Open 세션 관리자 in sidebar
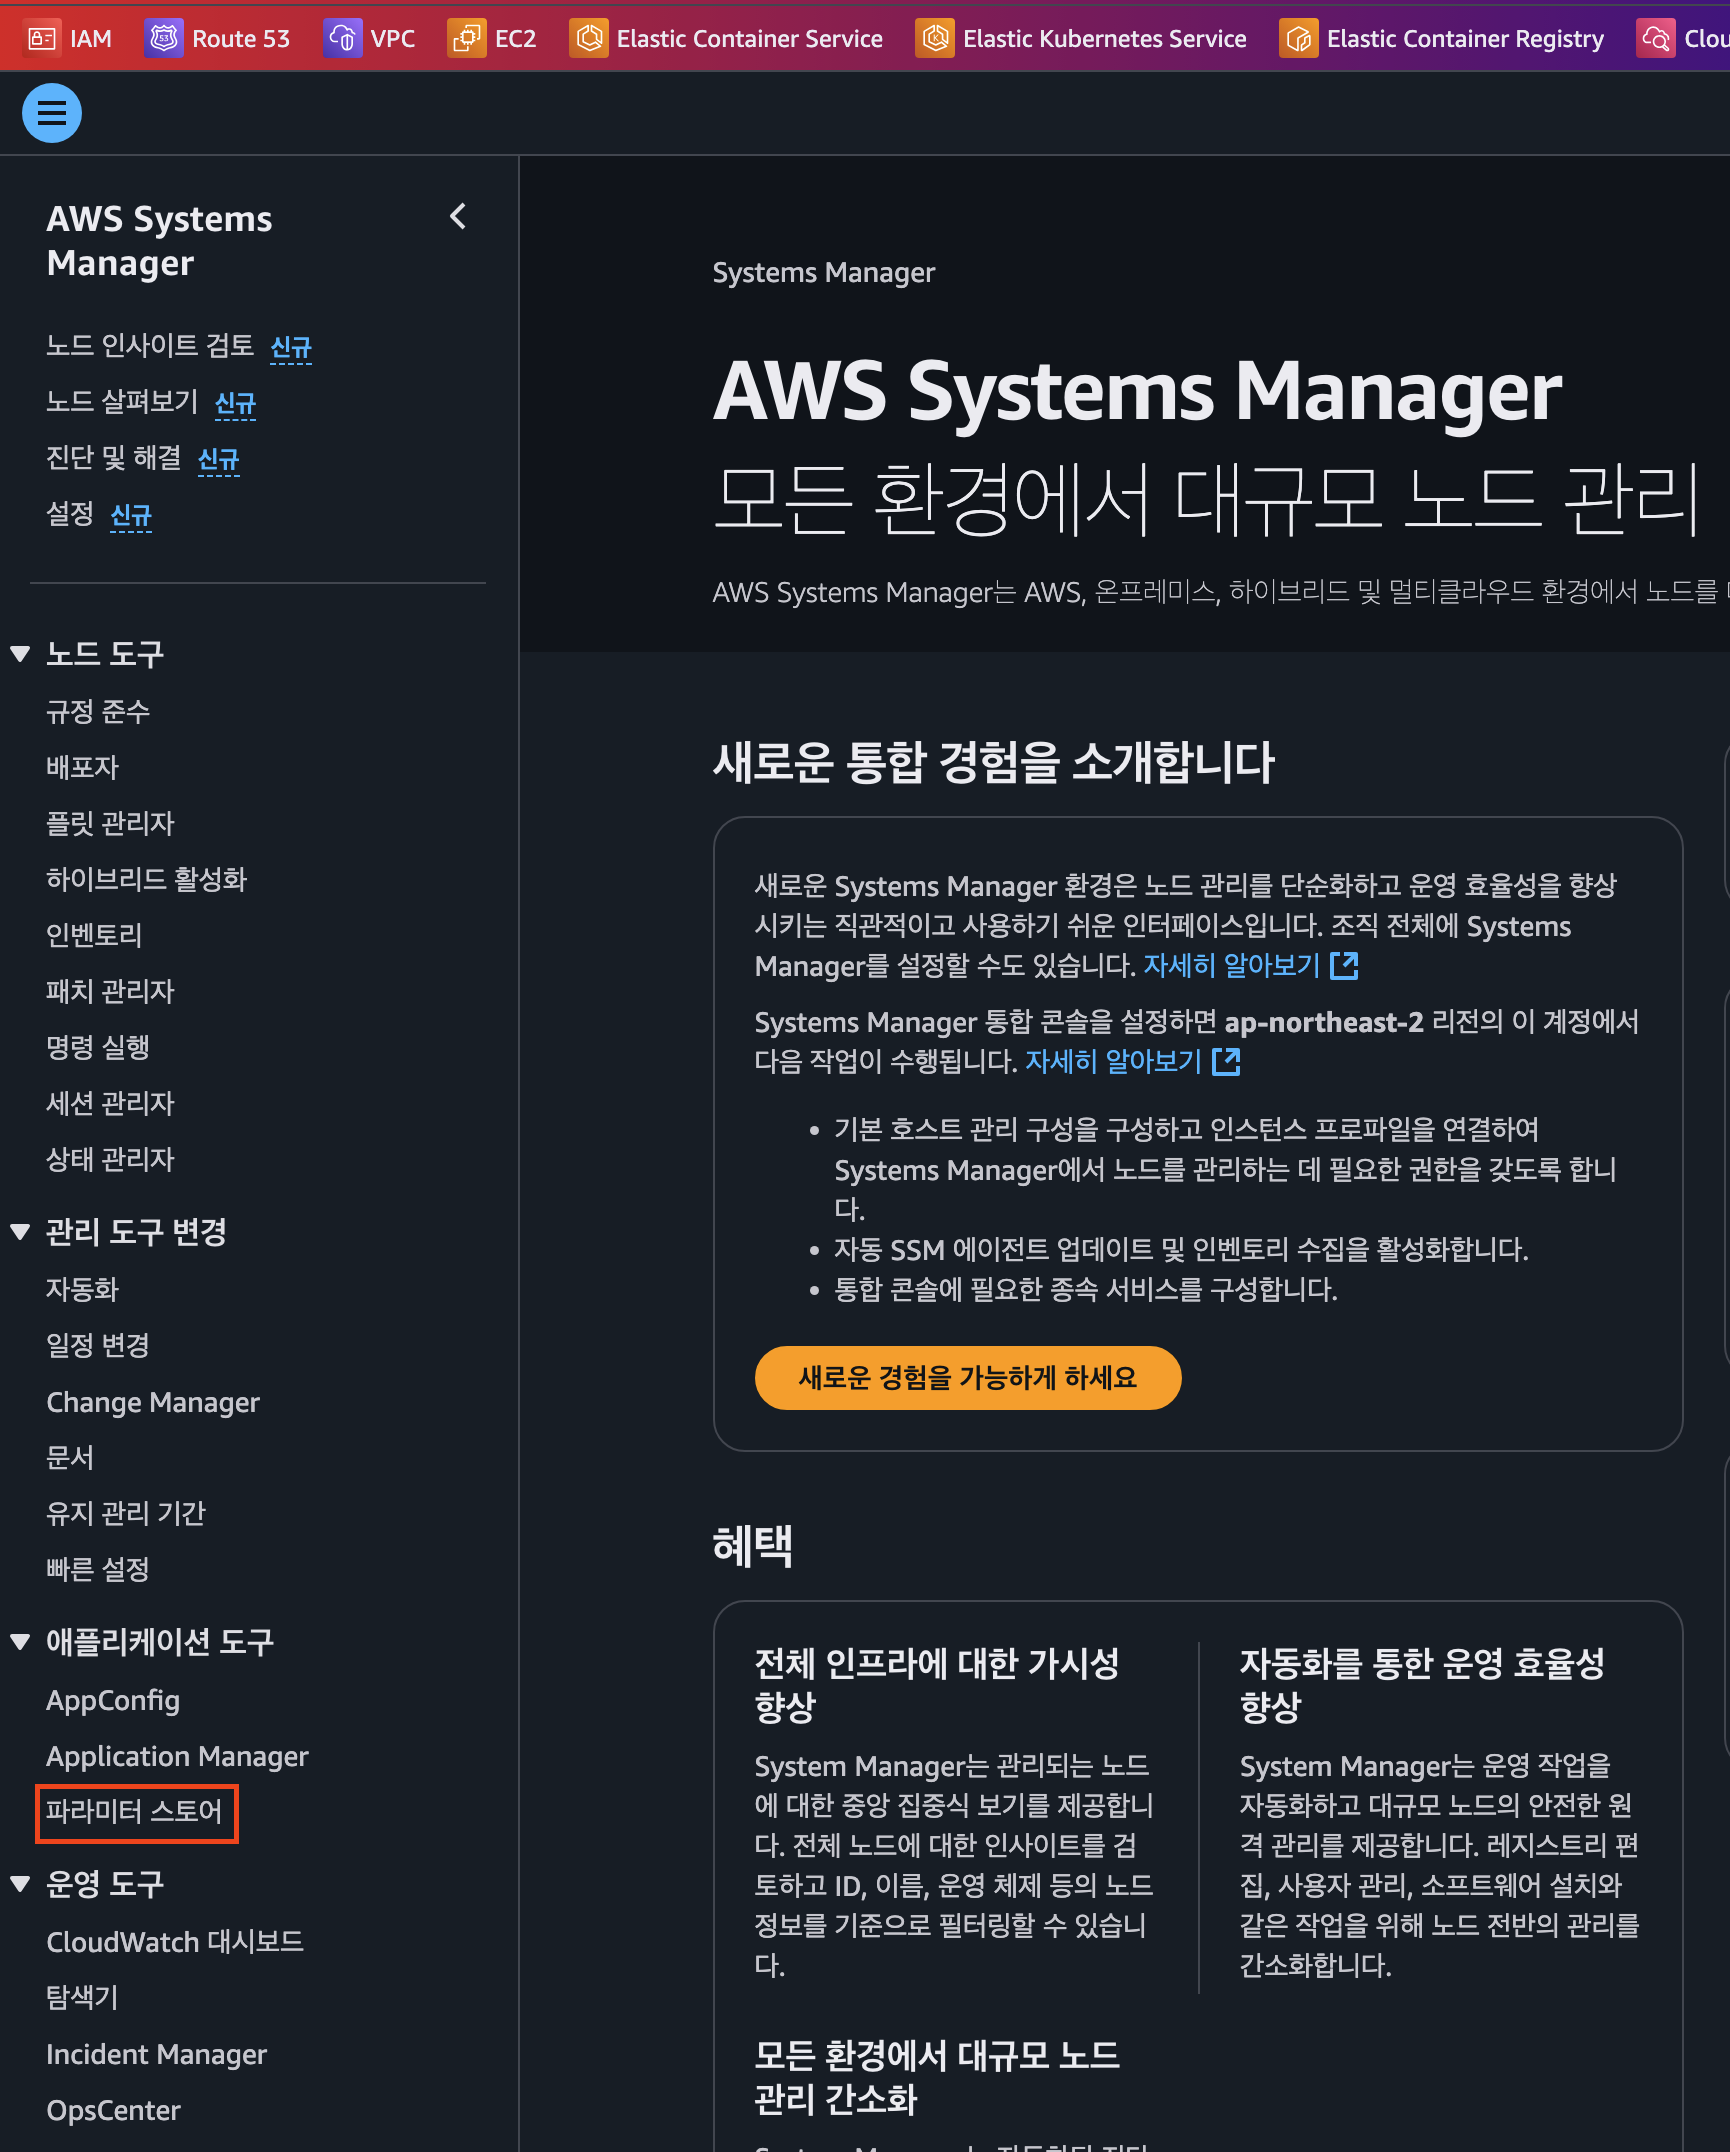 (x=110, y=1104)
